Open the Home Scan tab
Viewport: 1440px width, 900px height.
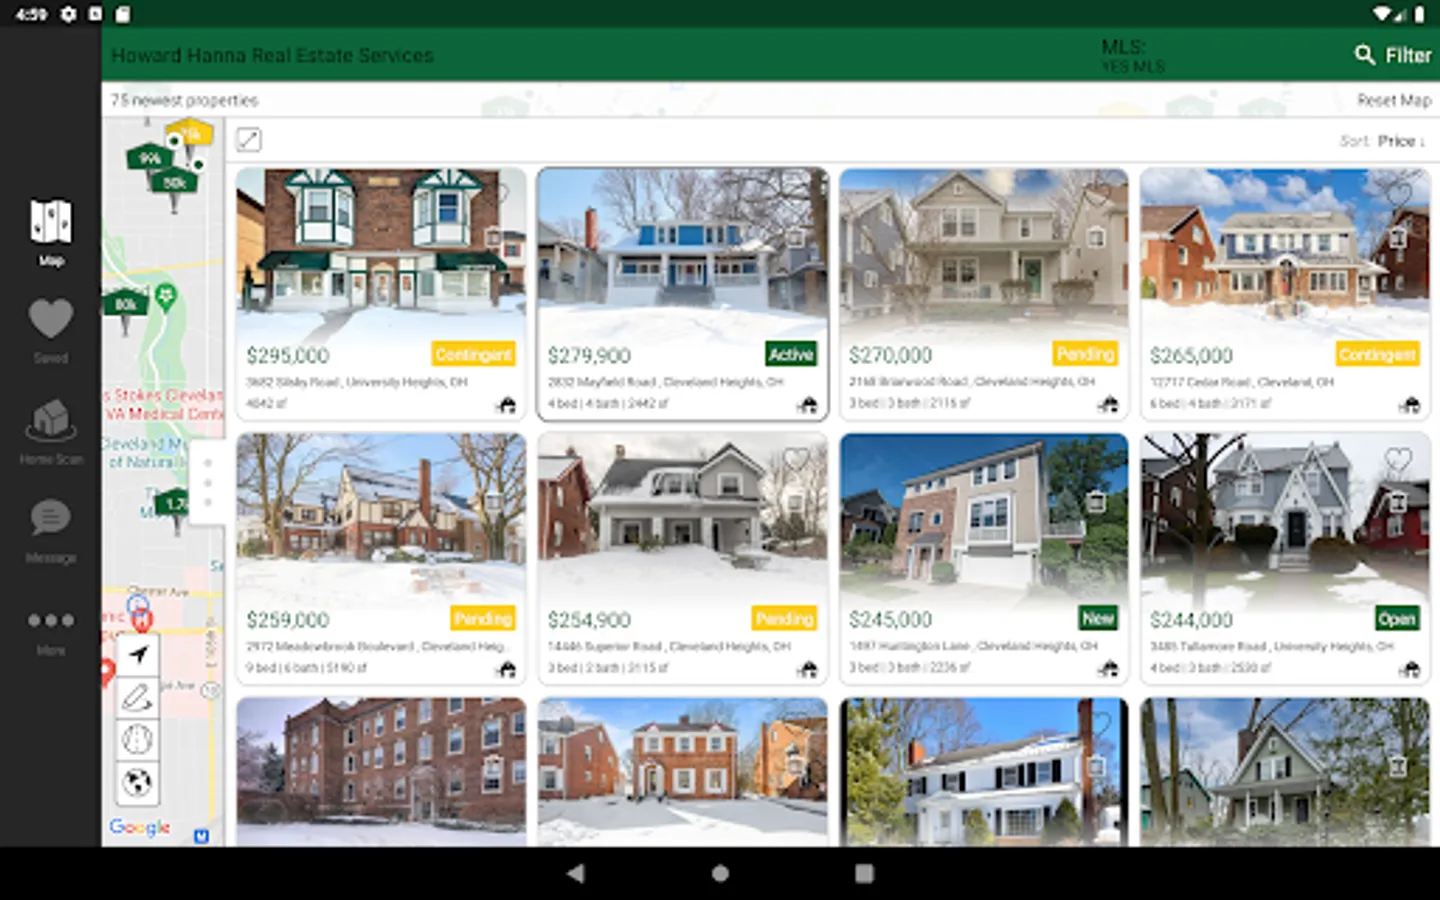pyautogui.click(x=51, y=431)
